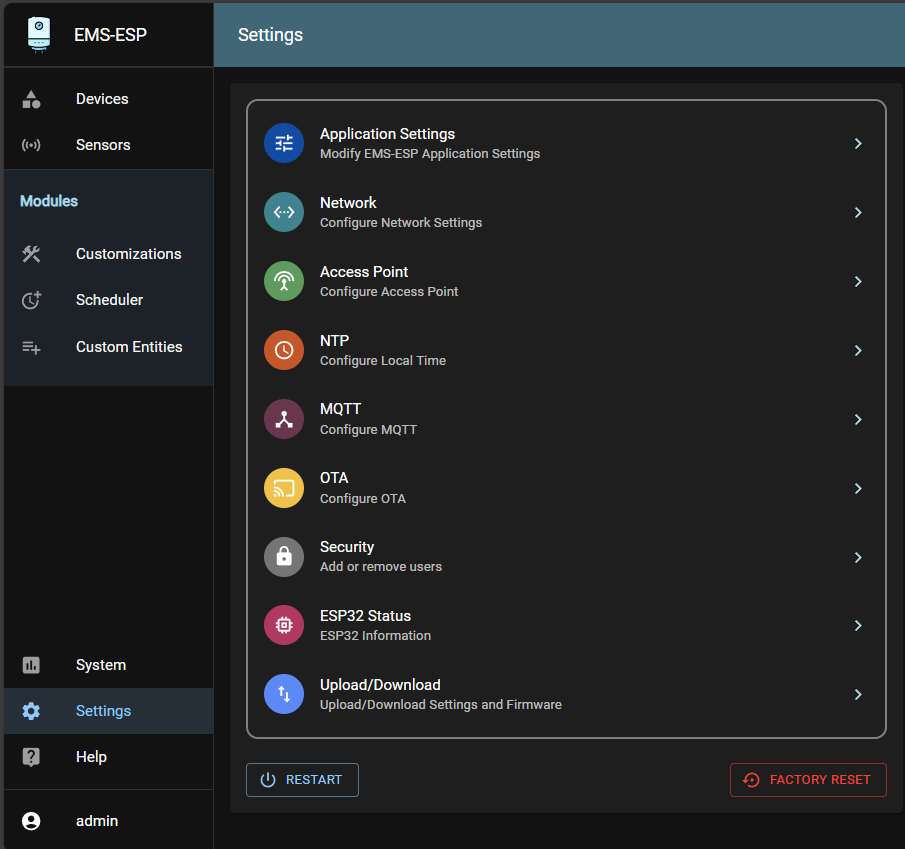Expand the Security row chevron
Viewport: 905px width, 849px height.
(858, 557)
